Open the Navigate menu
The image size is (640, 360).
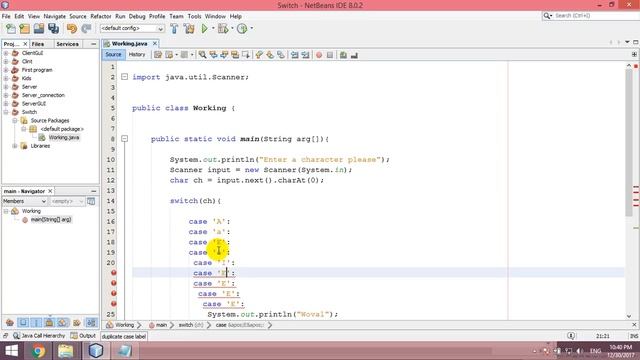pos(55,16)
